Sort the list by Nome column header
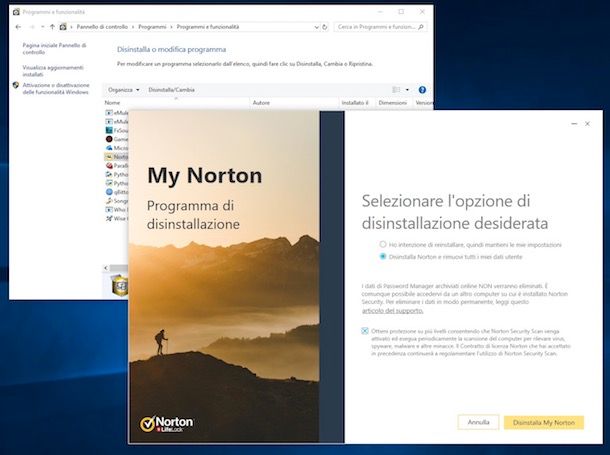Viewport: 610px width, 455px height. [x=112, y=103]
